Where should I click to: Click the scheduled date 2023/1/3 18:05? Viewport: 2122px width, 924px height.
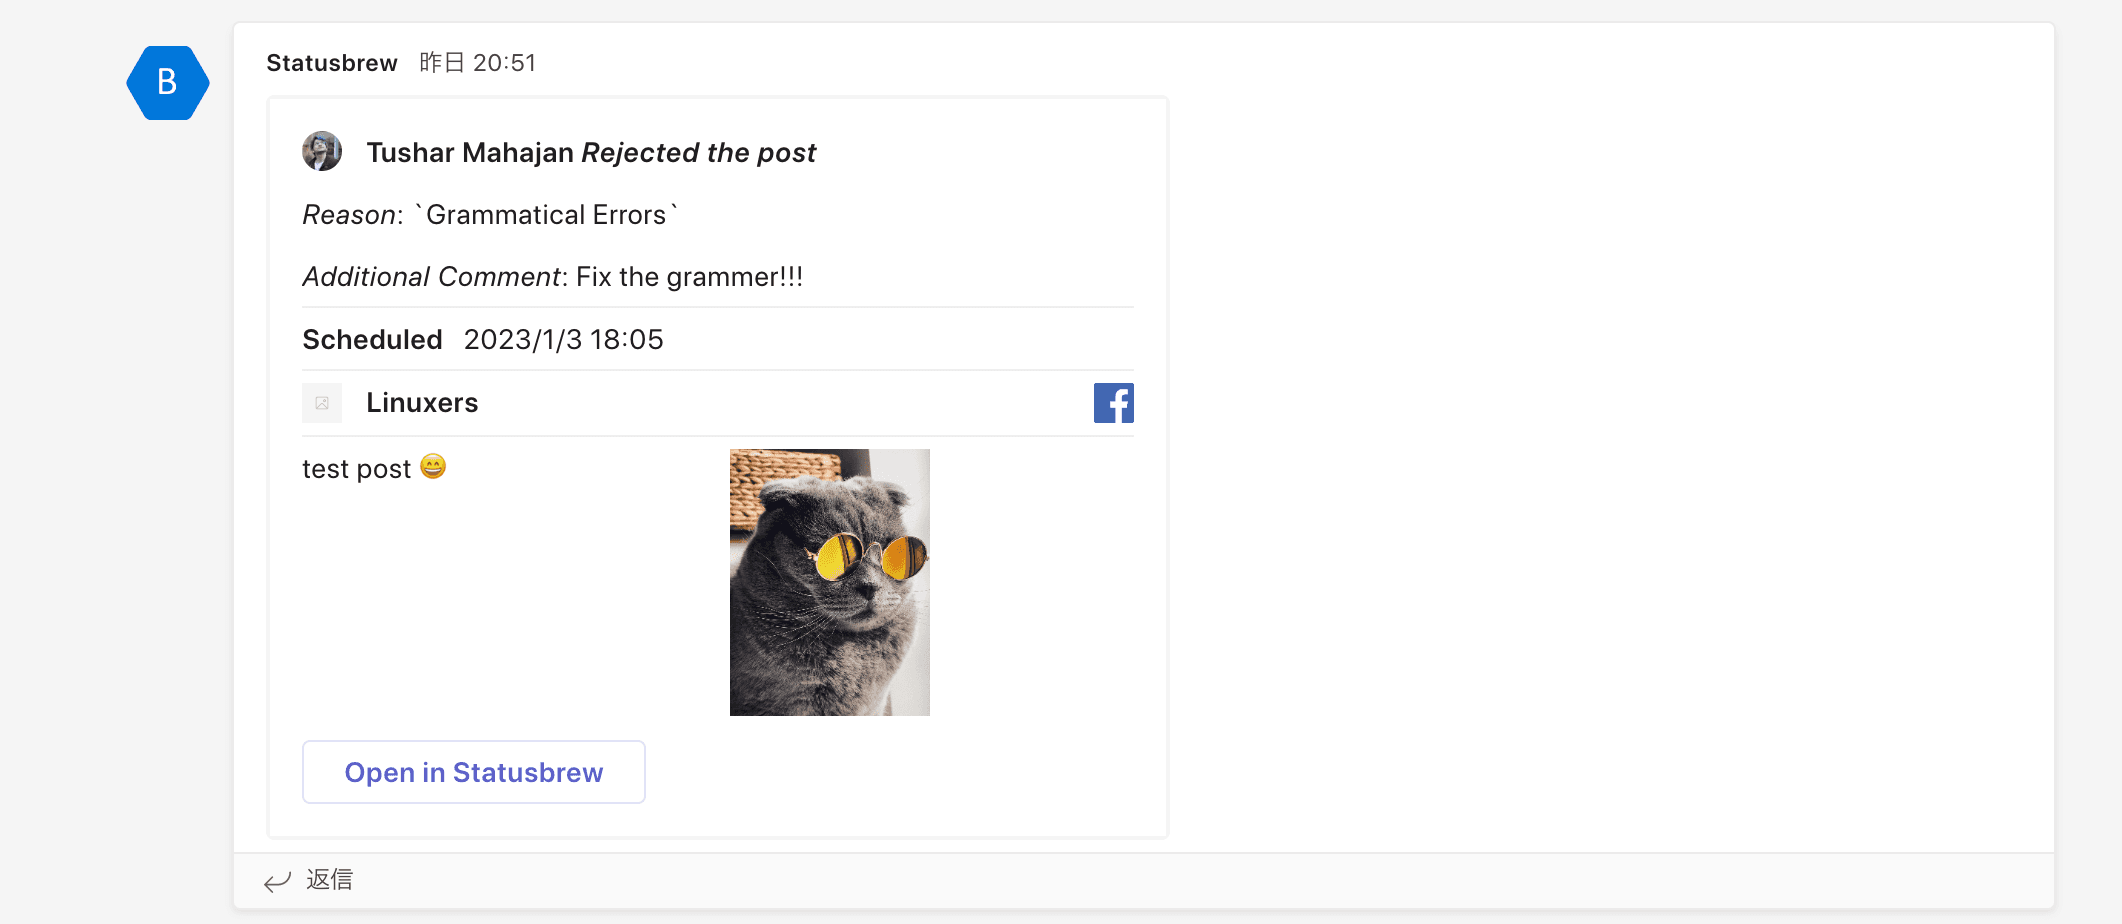click(563, 340)
